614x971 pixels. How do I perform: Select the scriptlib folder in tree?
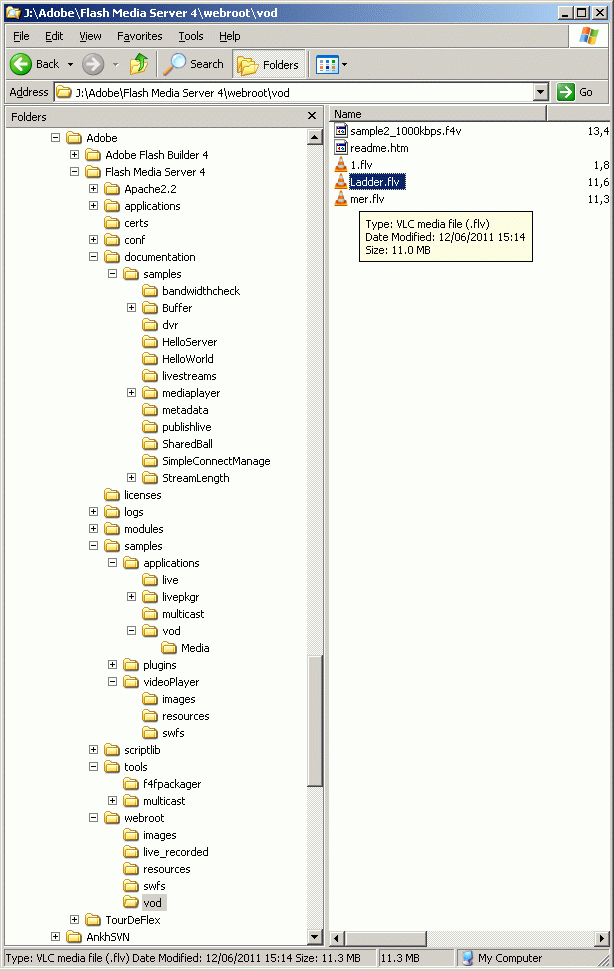142,749
